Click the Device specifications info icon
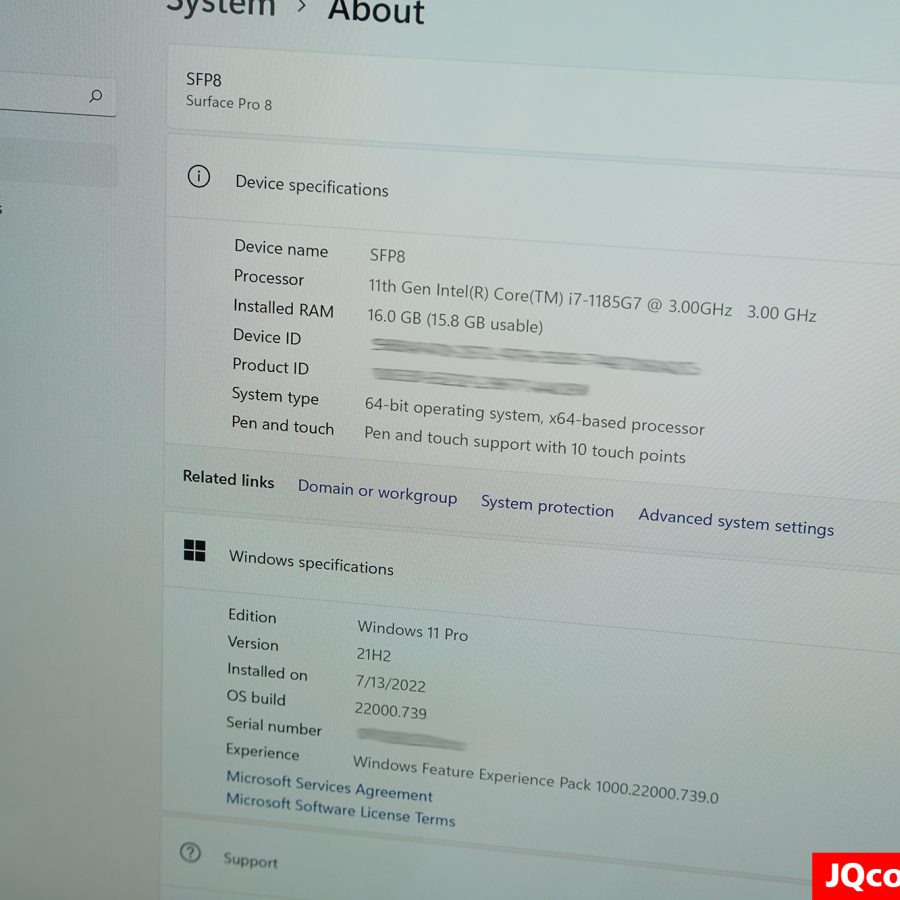The image size is (900, 900). 199,176
